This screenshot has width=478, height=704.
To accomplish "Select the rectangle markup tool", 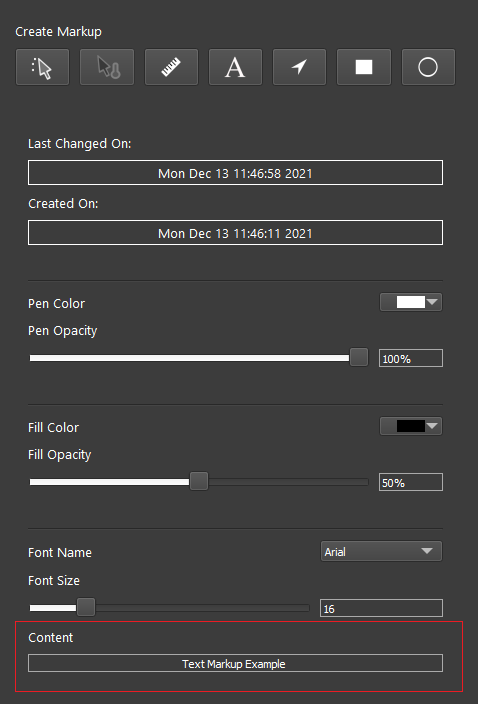I will pyautogui.click(x=364, y=67).
